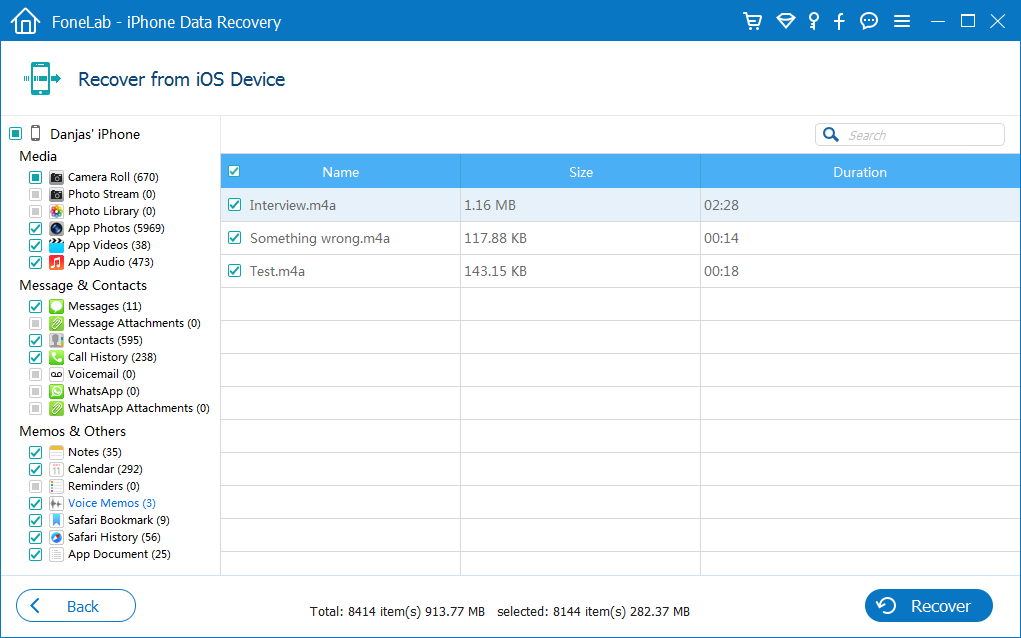Click the Search input field
1021x638 pixels.
pos(920,135)
